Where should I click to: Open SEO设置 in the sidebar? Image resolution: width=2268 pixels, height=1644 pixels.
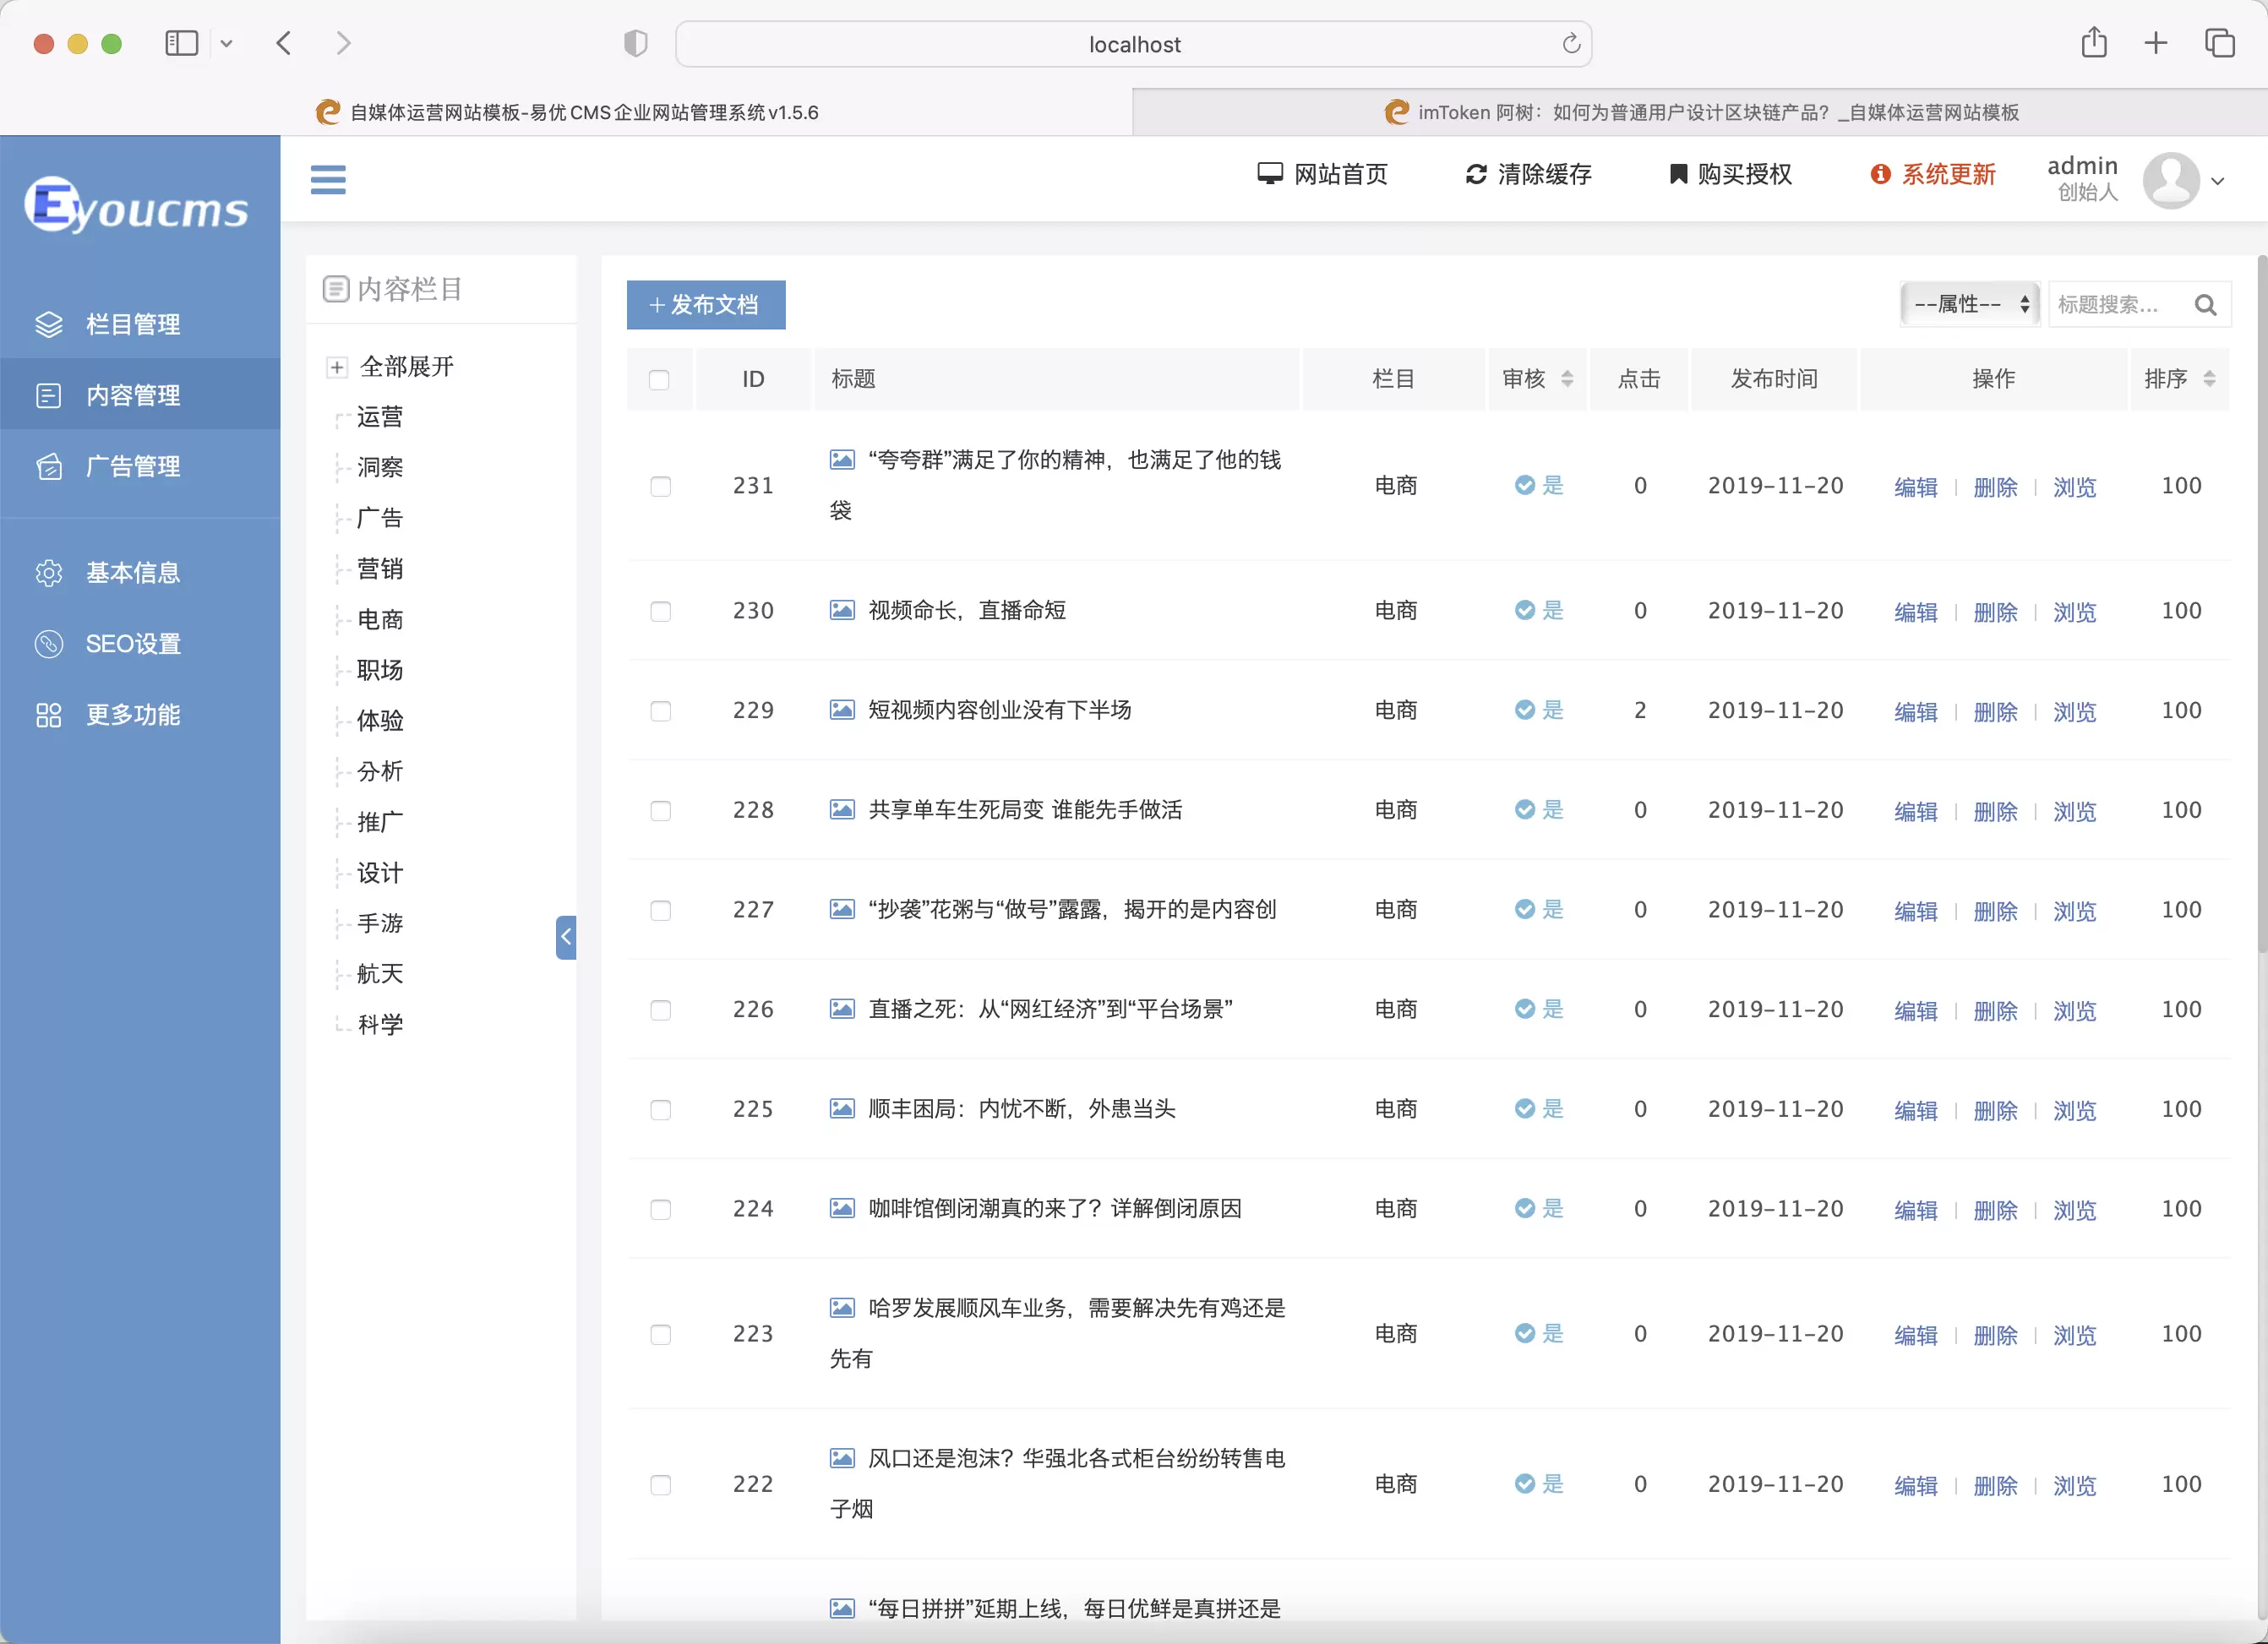coord(140,644)
